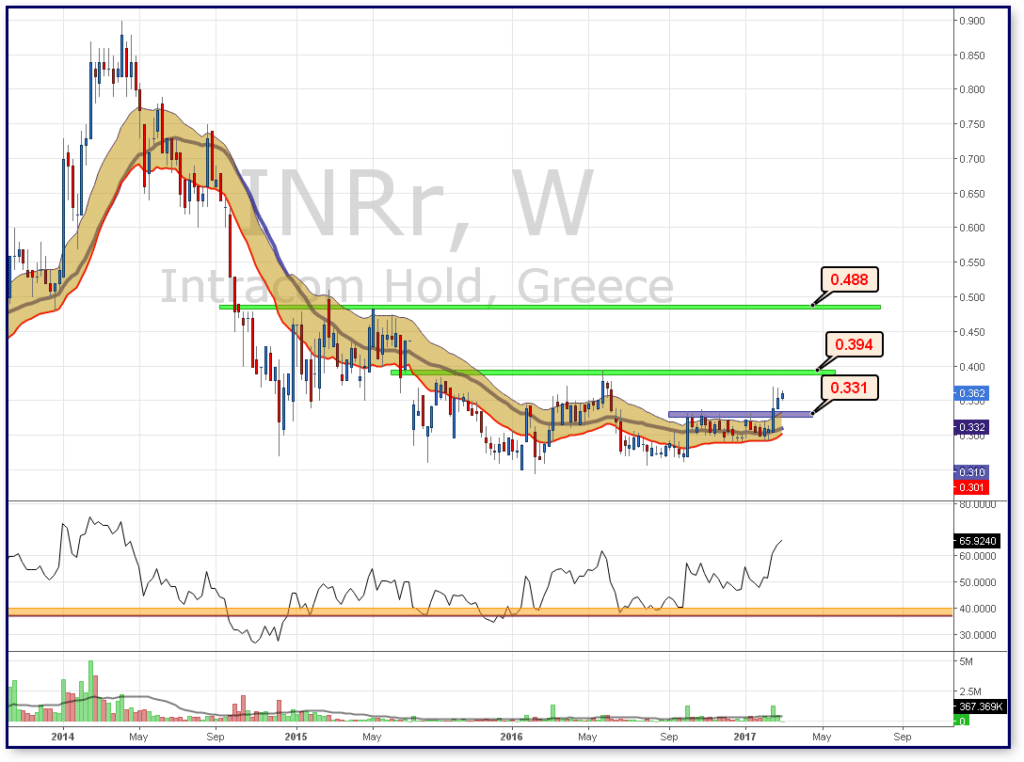The image size is (1024, 762).
Task: Select the green horizontal line at 0.394
Action: [x=613, y=372]
